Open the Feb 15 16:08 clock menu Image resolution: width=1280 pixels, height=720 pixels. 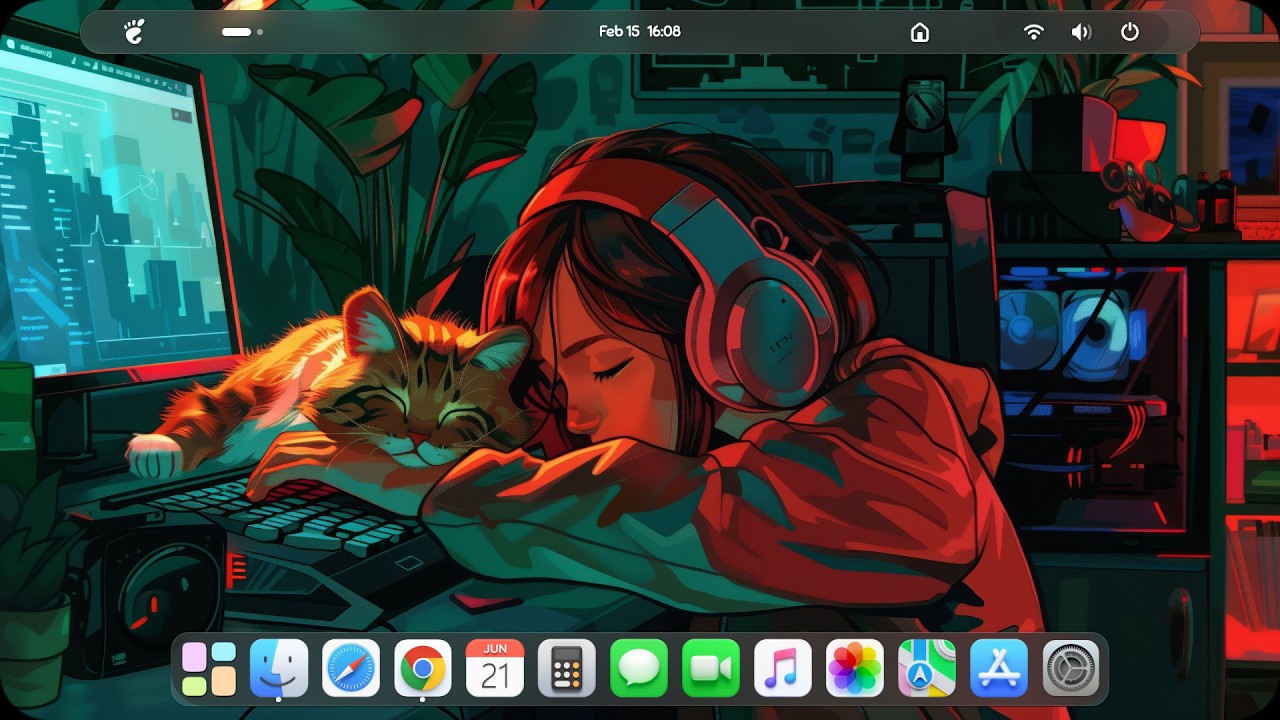(640, 31)
